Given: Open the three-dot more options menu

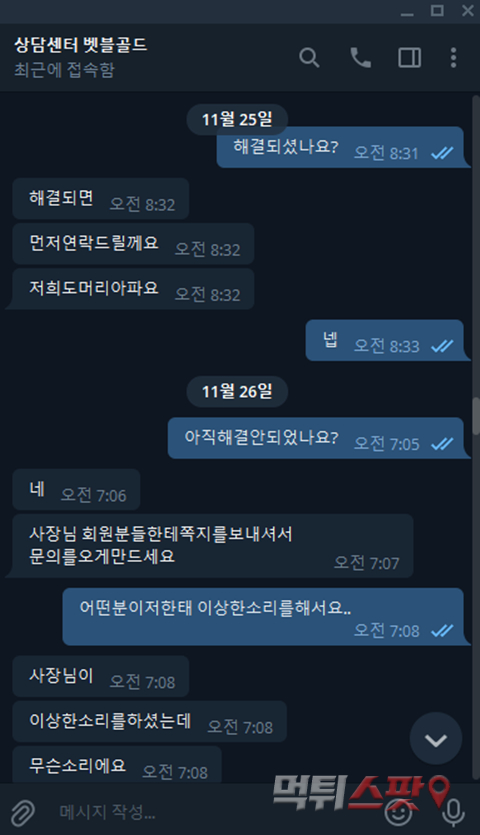Looking at the screenshot, I should click(x=453, y=58).
